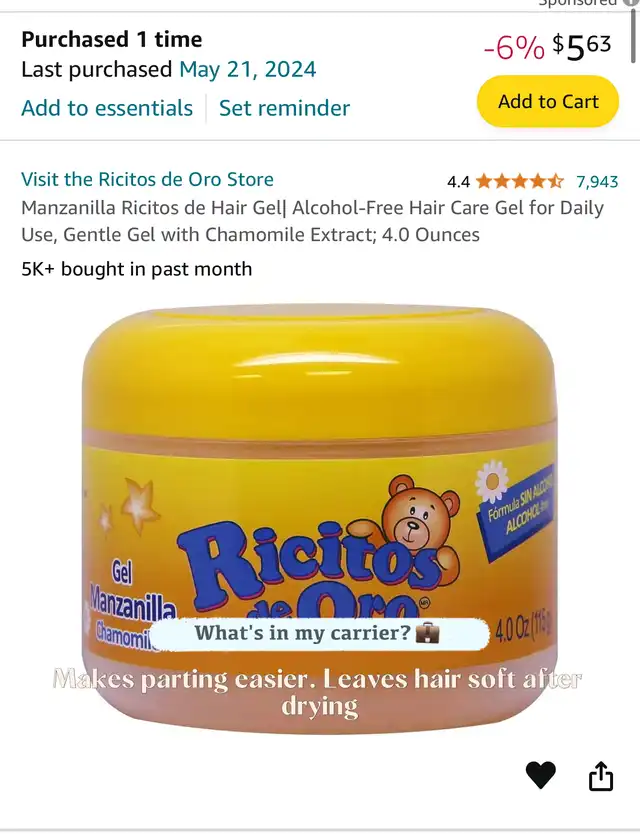Click the star rating icons
Screen dimensions: 640x834
519,181
